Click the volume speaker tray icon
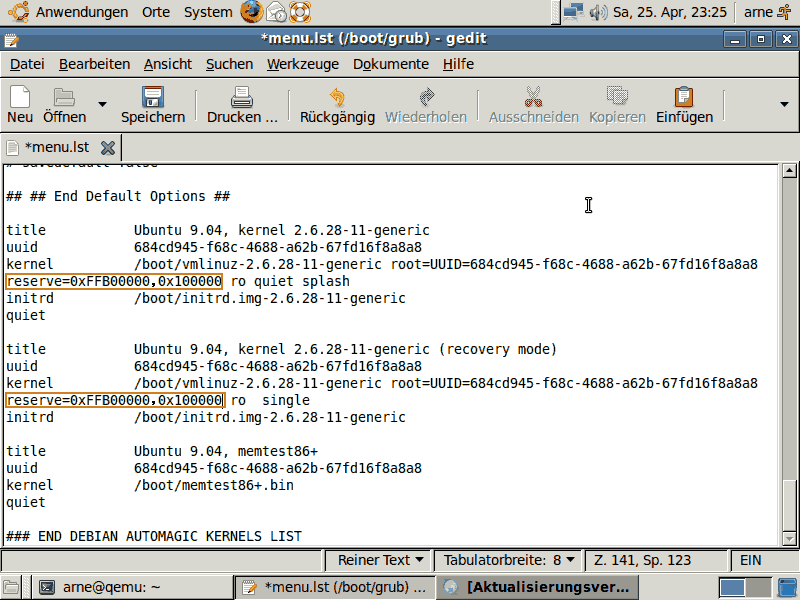 click(598, 12)
